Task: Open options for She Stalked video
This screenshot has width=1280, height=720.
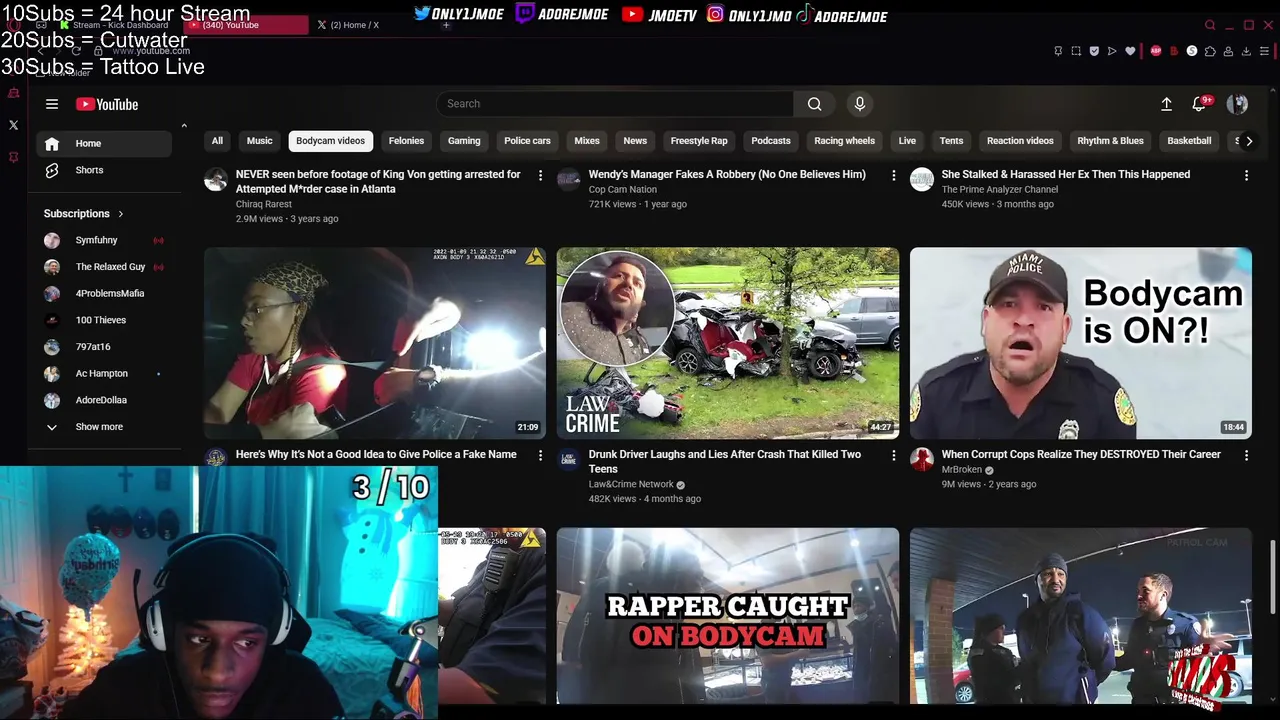Action: pos(1246,175)
